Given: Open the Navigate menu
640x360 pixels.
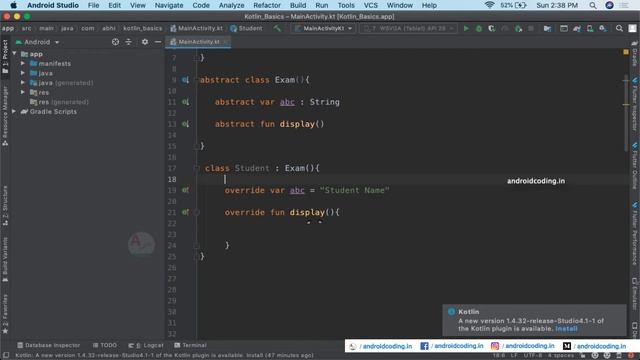Looking at the screenshot, I should (x=169, y=5).
